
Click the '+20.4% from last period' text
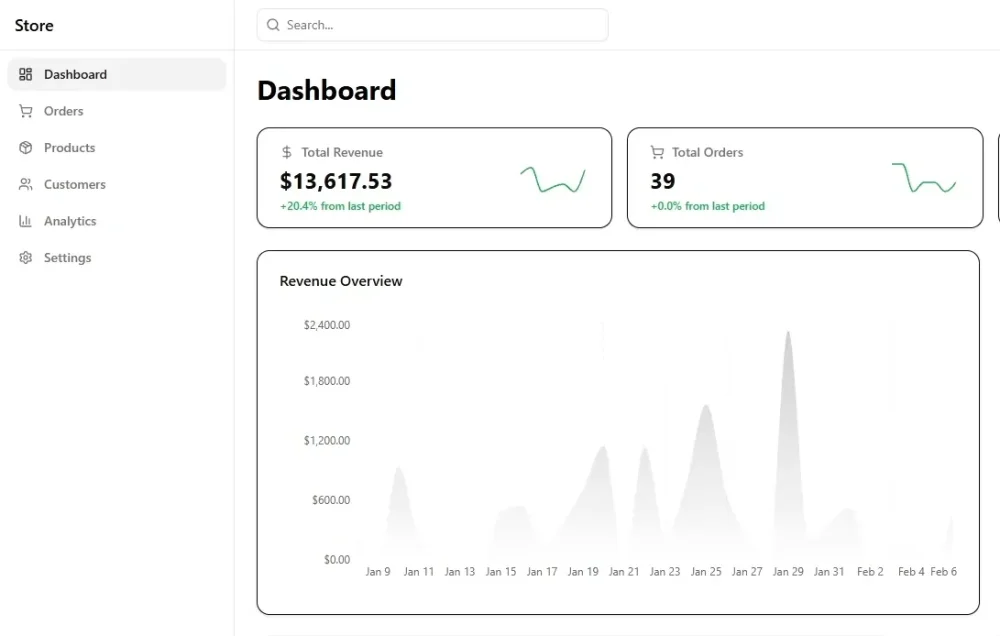tap(341, 206)
